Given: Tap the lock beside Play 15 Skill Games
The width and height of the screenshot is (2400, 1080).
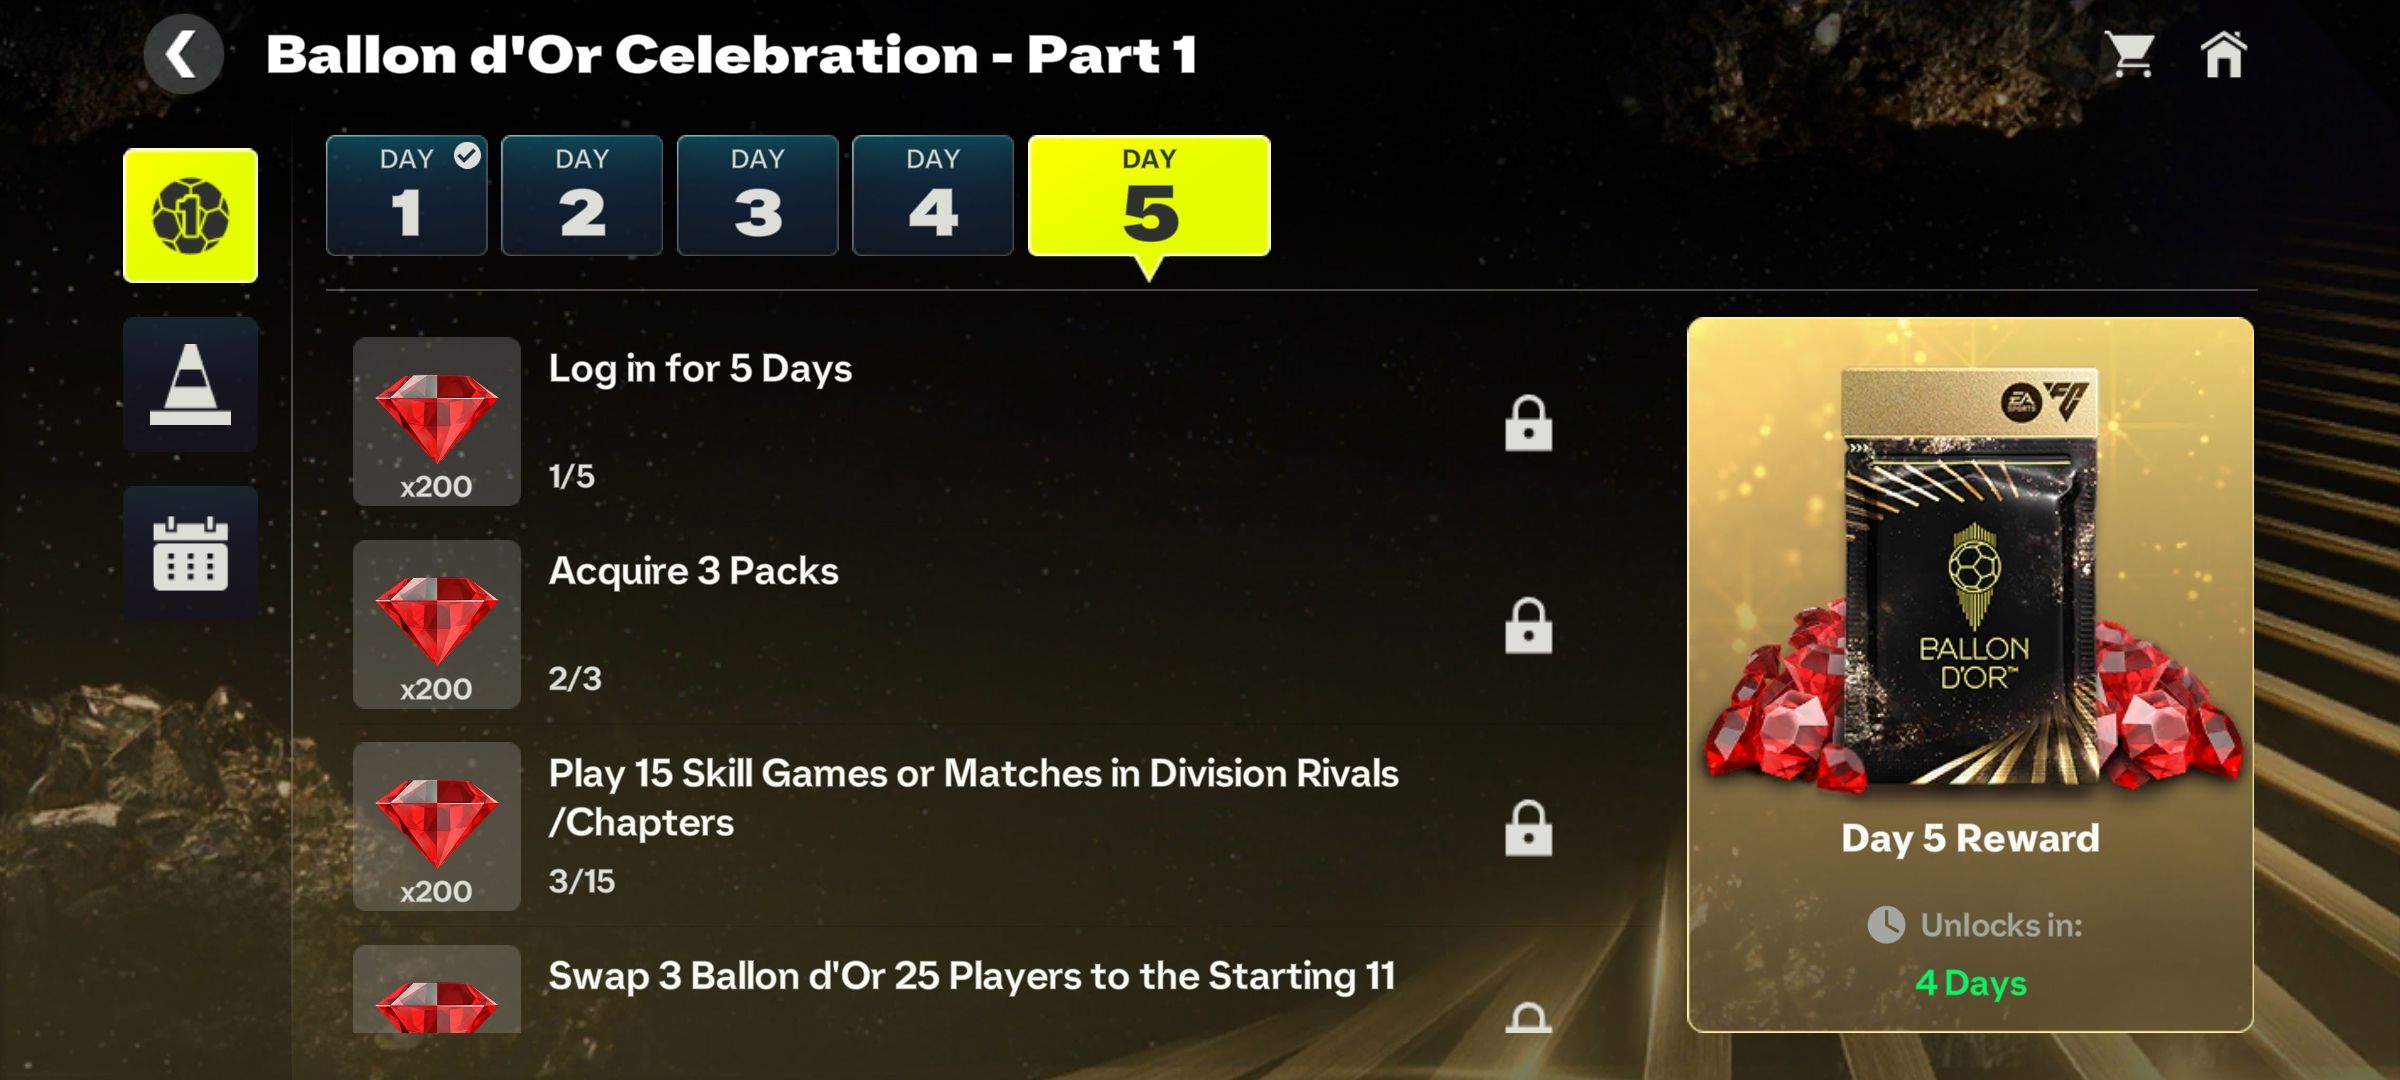Looking at the screenshot, I should point(1528,828).
